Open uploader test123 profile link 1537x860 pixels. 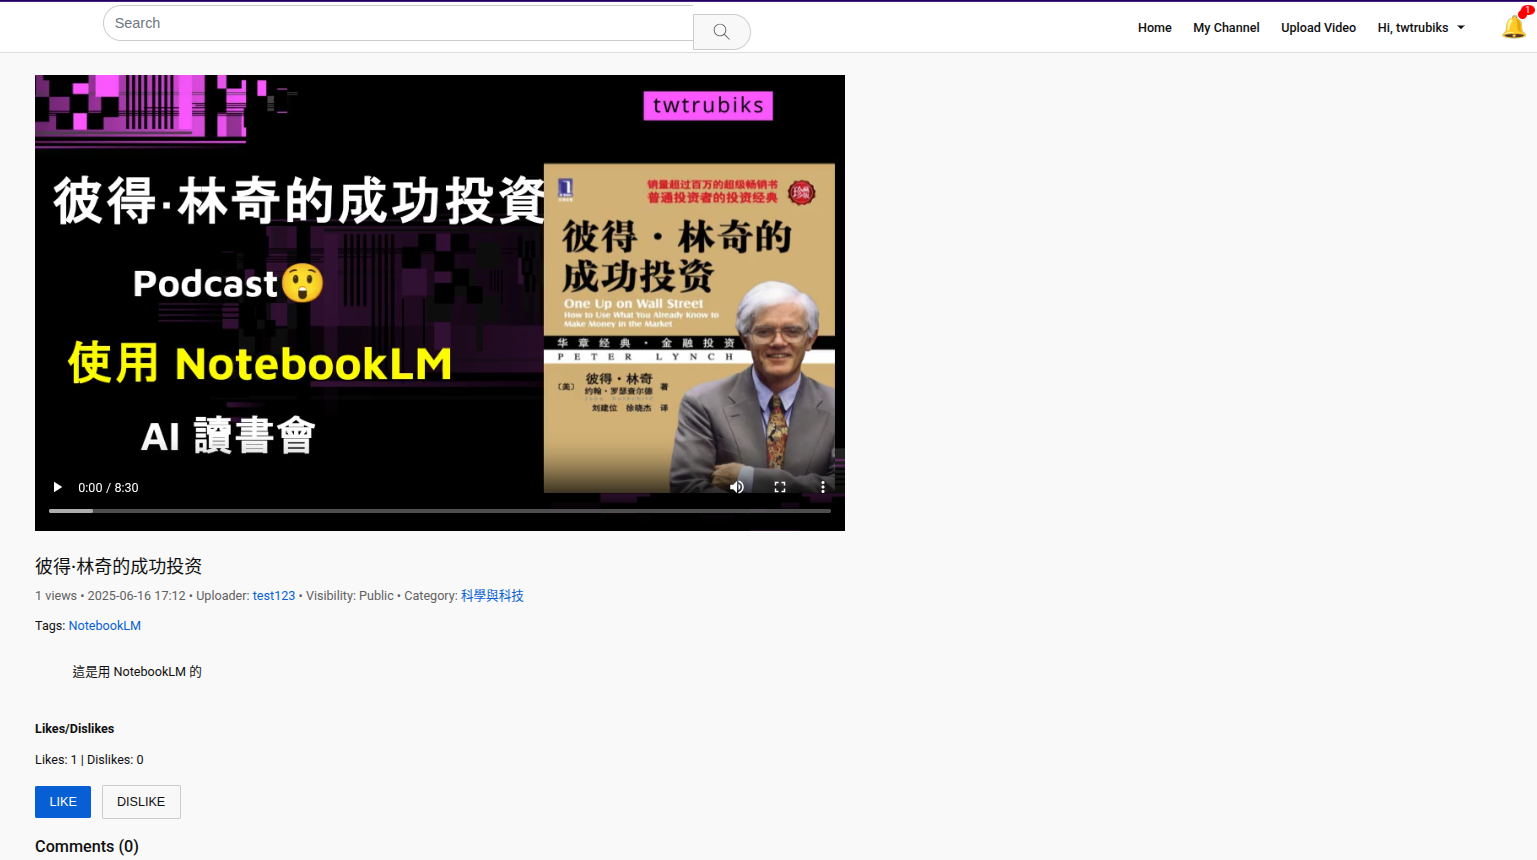point(274,596)
